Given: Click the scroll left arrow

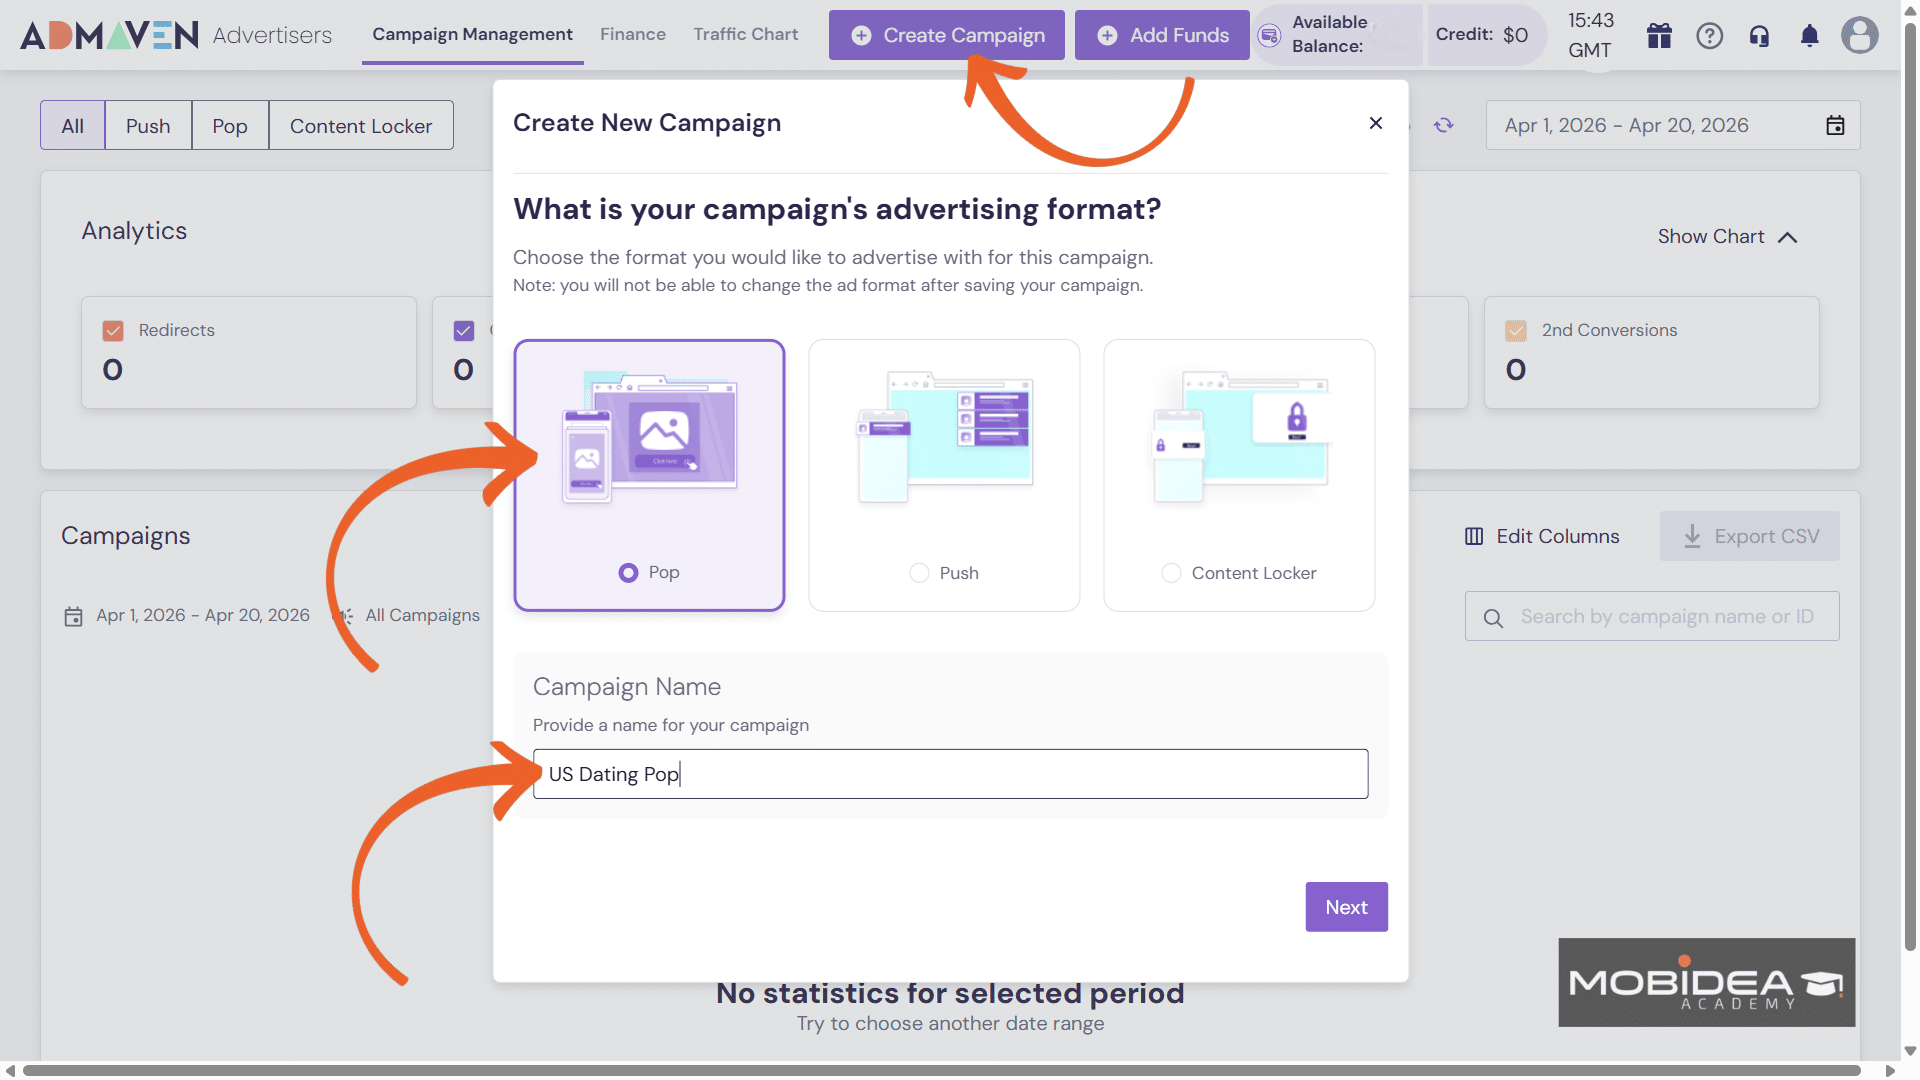Looking at the screenshot, I should pyautogui.click(x=10, y=1071).
